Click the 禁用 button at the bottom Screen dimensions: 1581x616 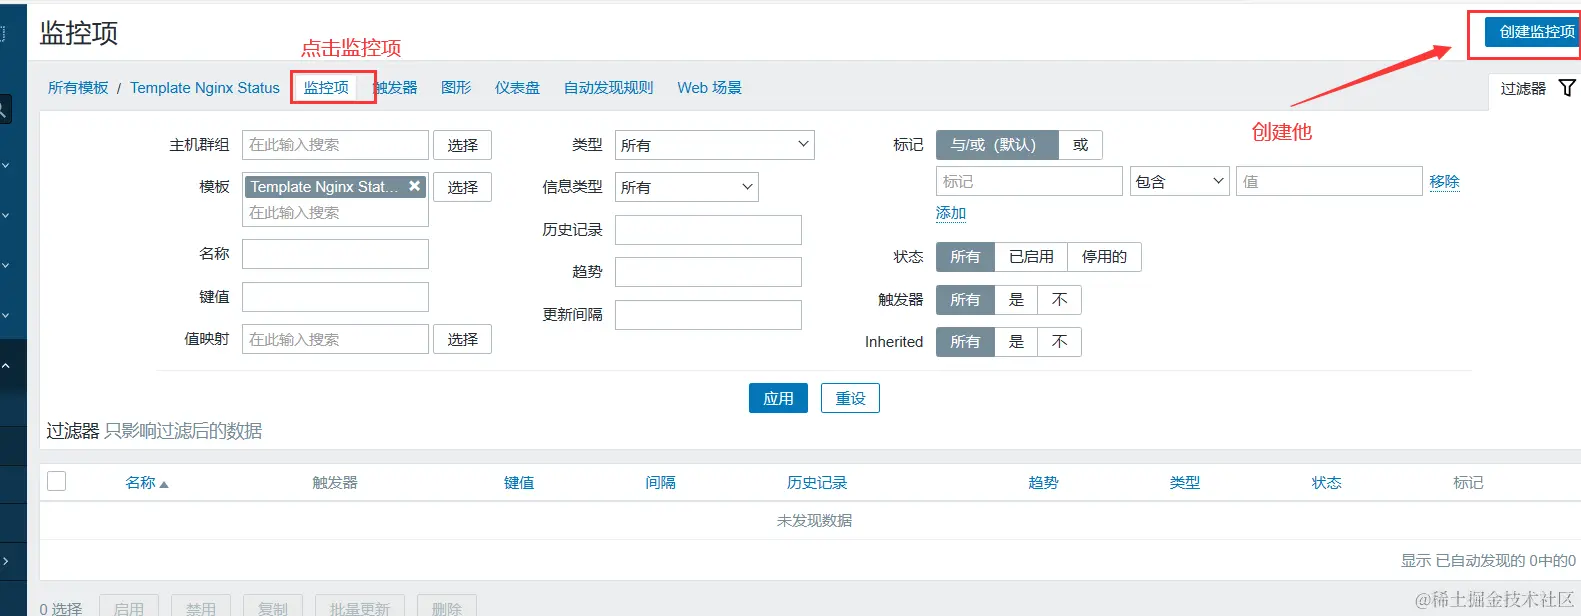pos(201,607)
